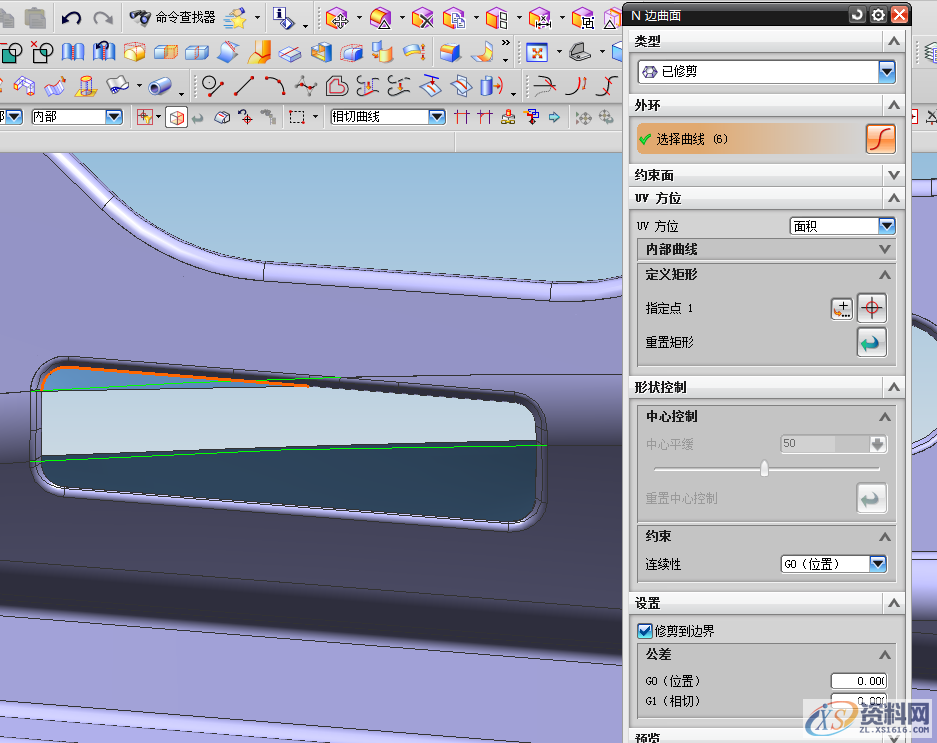Uncheck the 修剪到边界 option

(x=645, y=630)
